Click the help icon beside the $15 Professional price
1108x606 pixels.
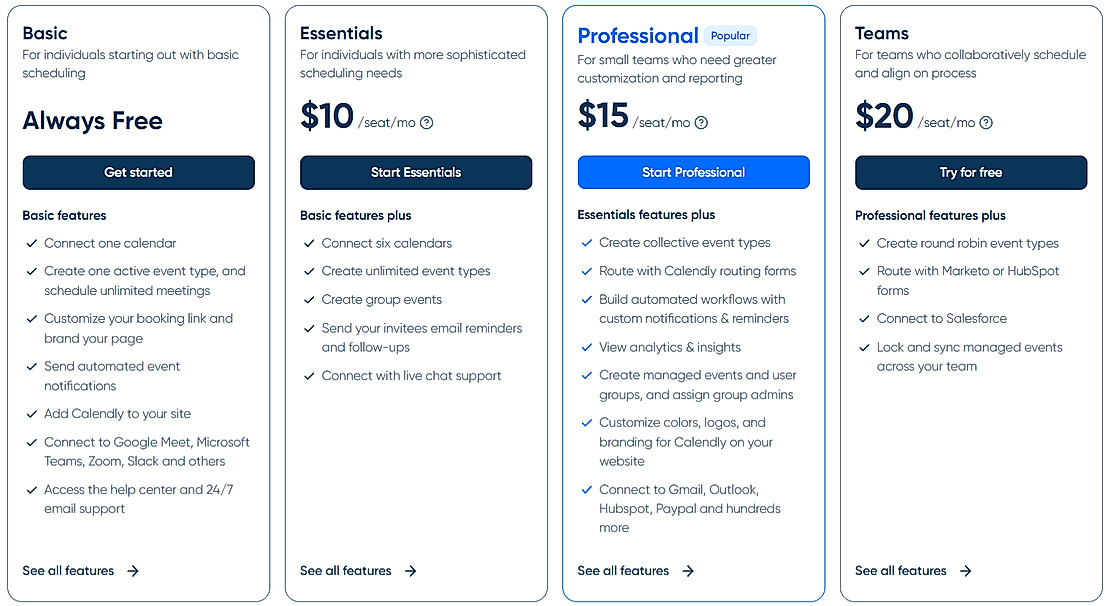click(x=701, y=123)
